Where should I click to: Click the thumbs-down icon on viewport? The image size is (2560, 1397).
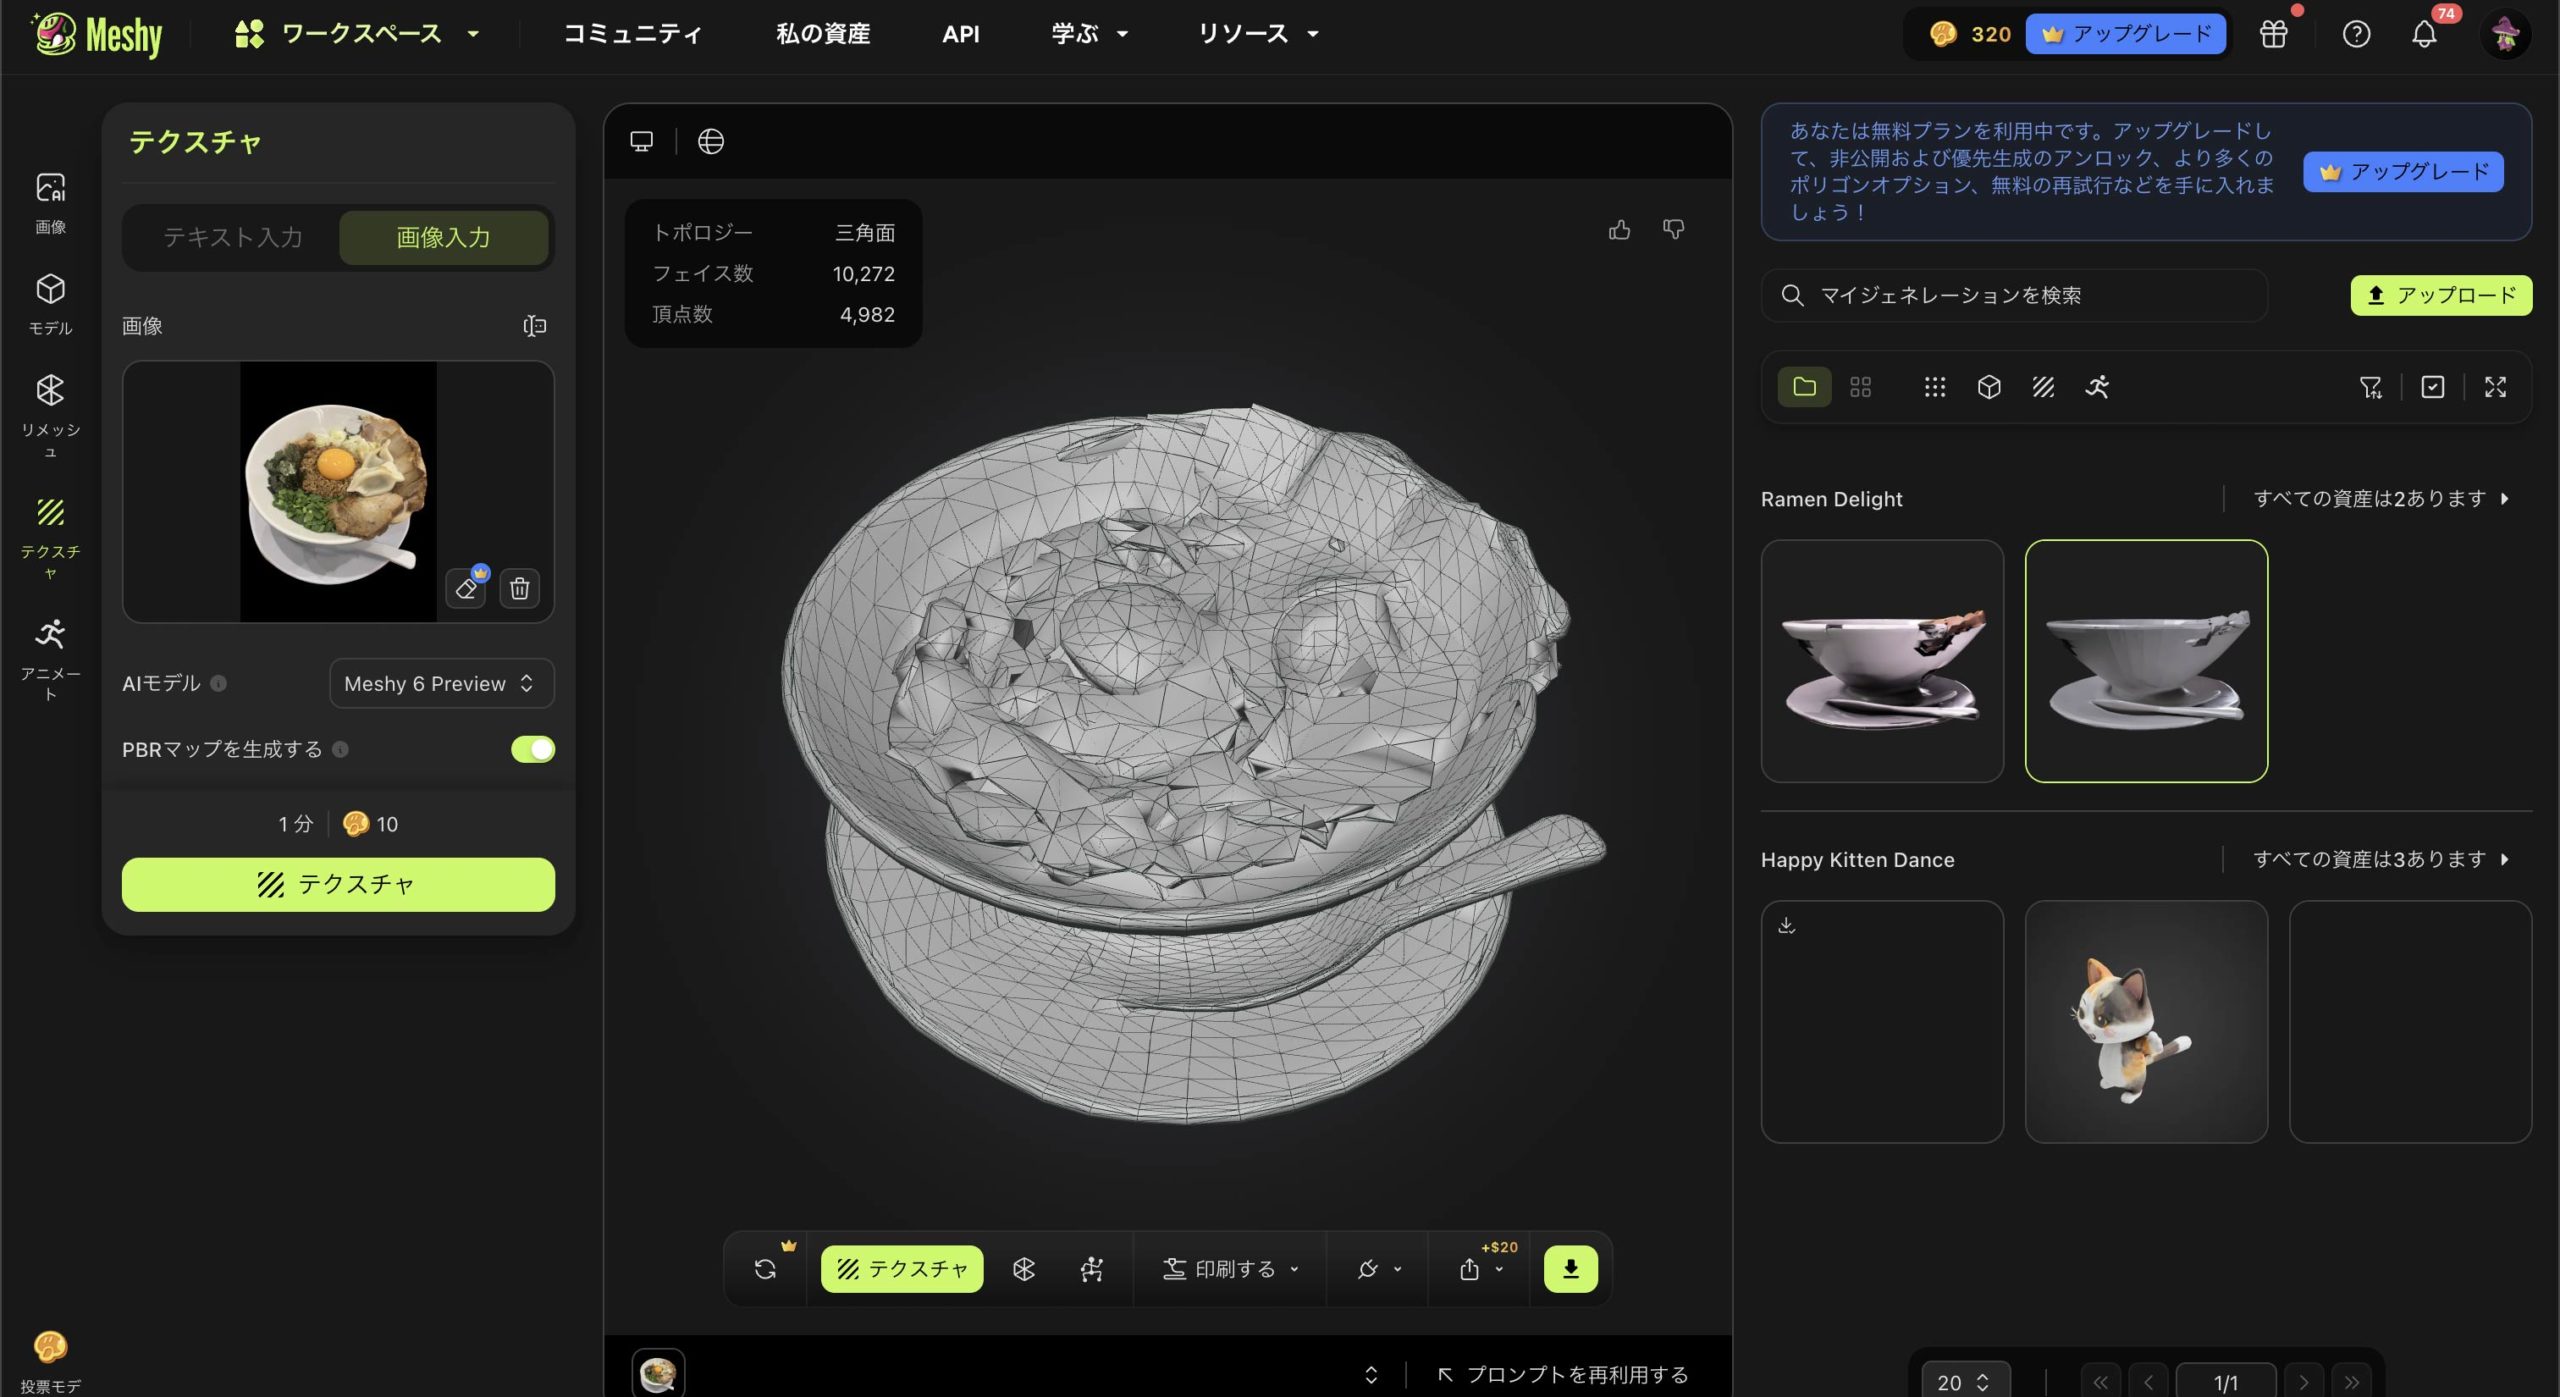click(1673, 230)
